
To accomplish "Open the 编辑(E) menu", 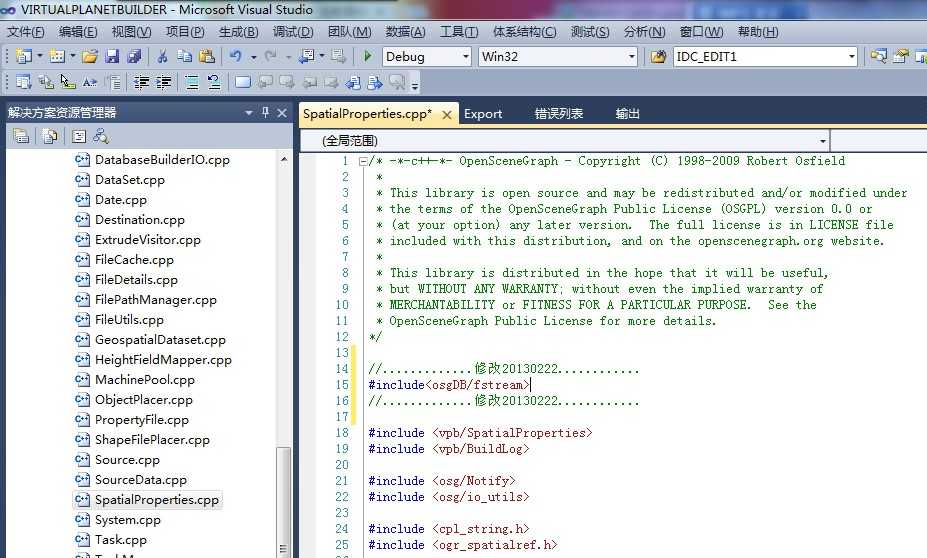I will pos(78,32).
